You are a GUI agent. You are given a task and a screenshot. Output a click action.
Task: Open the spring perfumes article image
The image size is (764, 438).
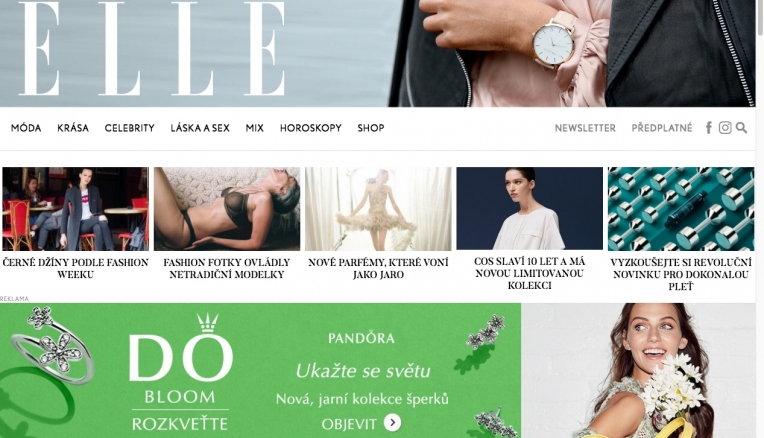click(378, 209)
